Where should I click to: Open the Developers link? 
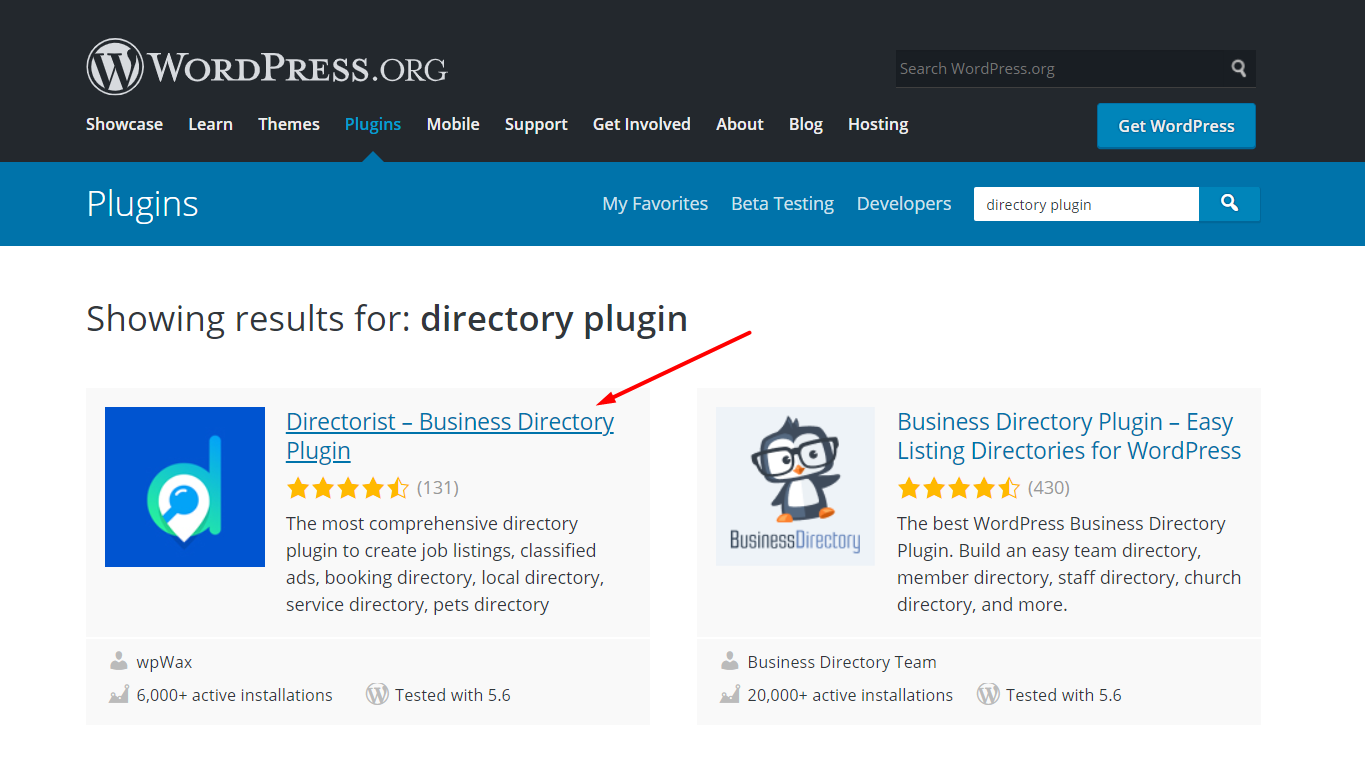904,203
